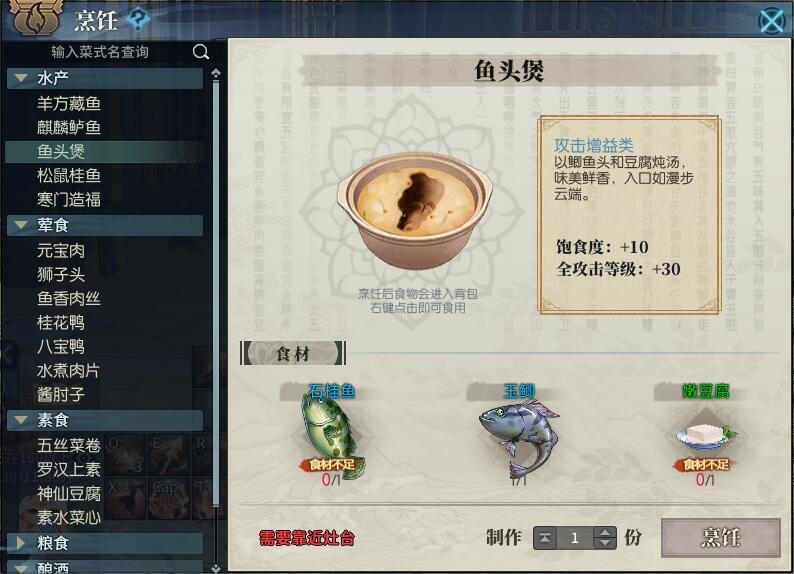Click the 烹饪 cook button
The width and height of the screenshot is (794, 574).
point(721,538)
